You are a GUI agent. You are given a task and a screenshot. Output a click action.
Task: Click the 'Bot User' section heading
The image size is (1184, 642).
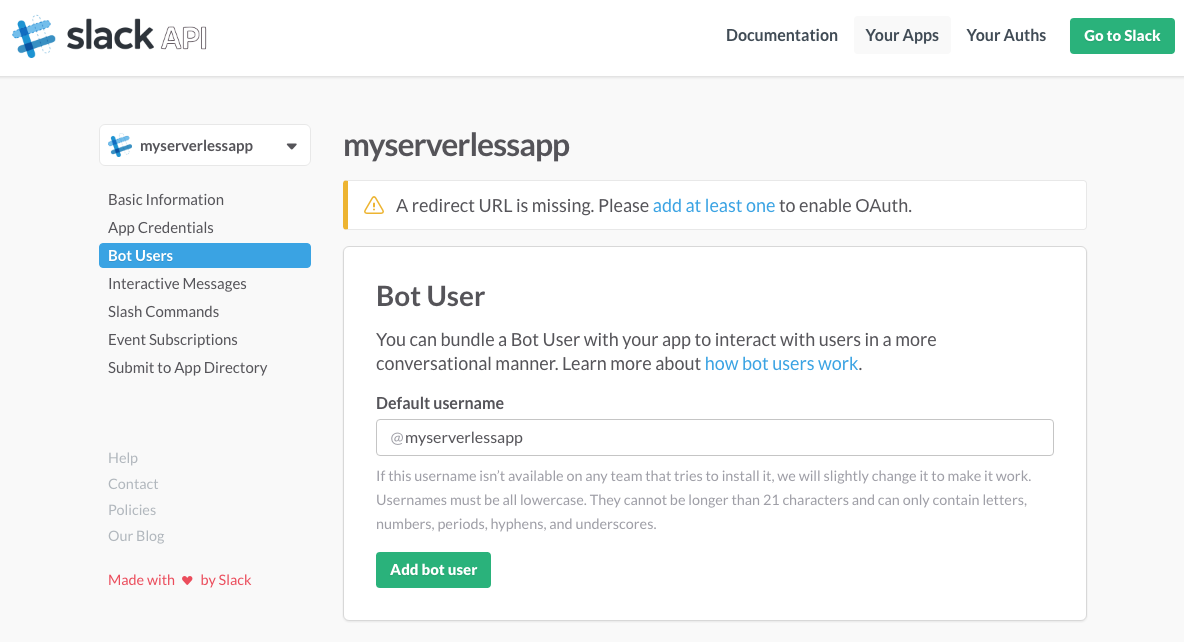[x=430, y=296]
